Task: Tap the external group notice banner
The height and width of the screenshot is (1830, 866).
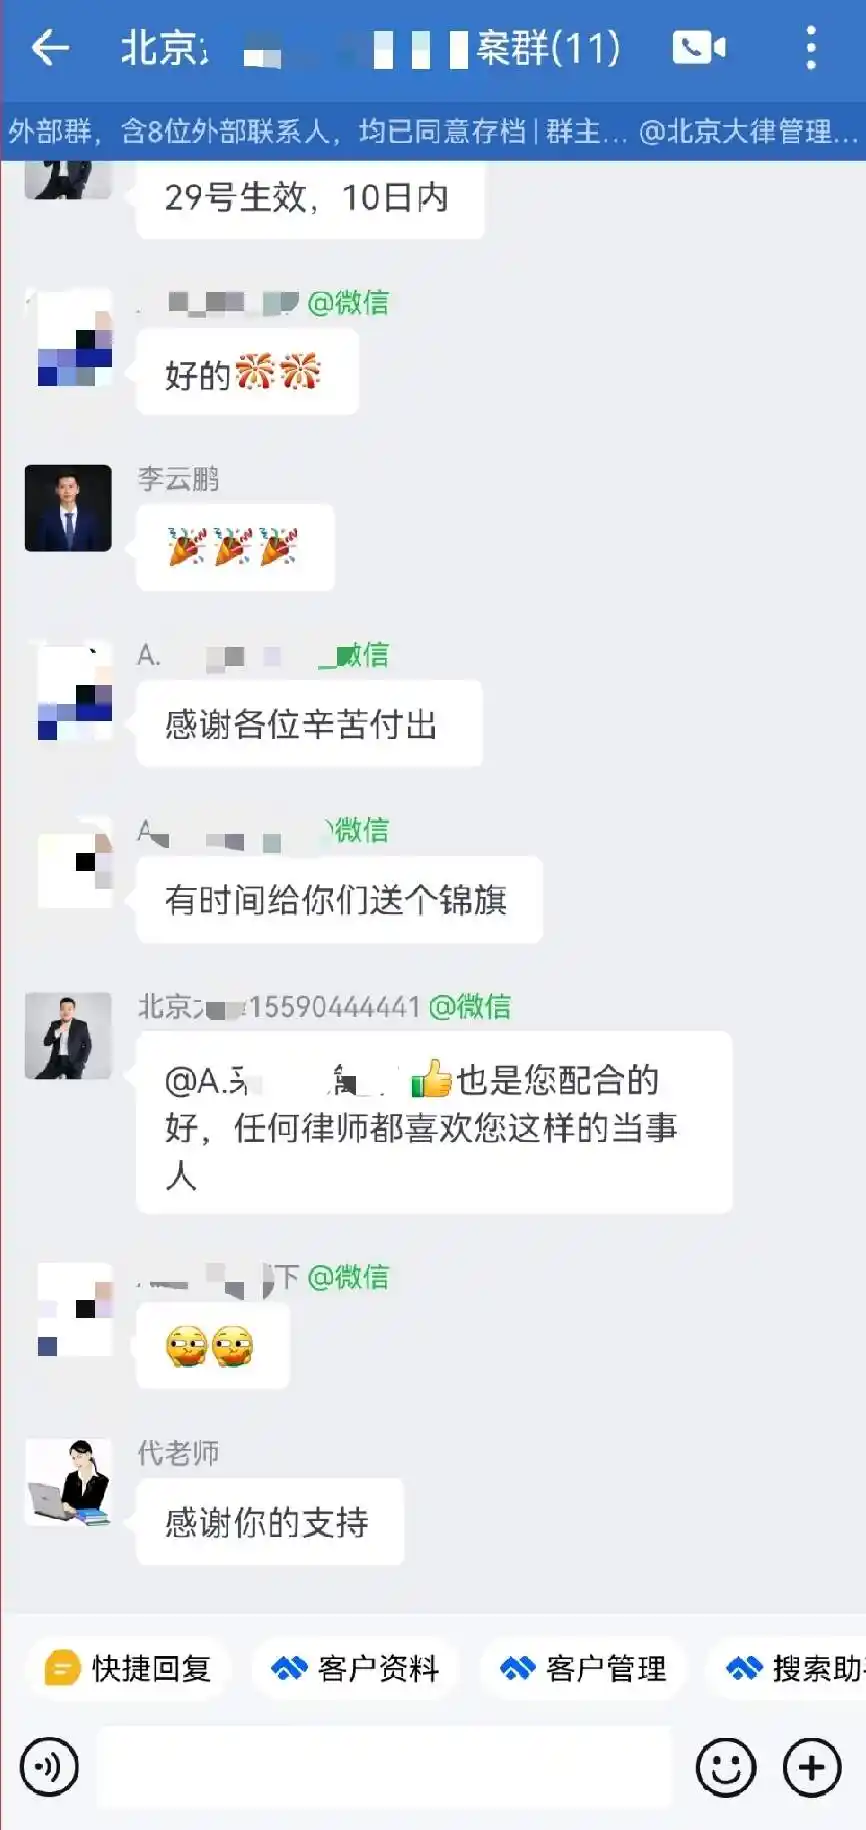Action: (x=433, y=131)
